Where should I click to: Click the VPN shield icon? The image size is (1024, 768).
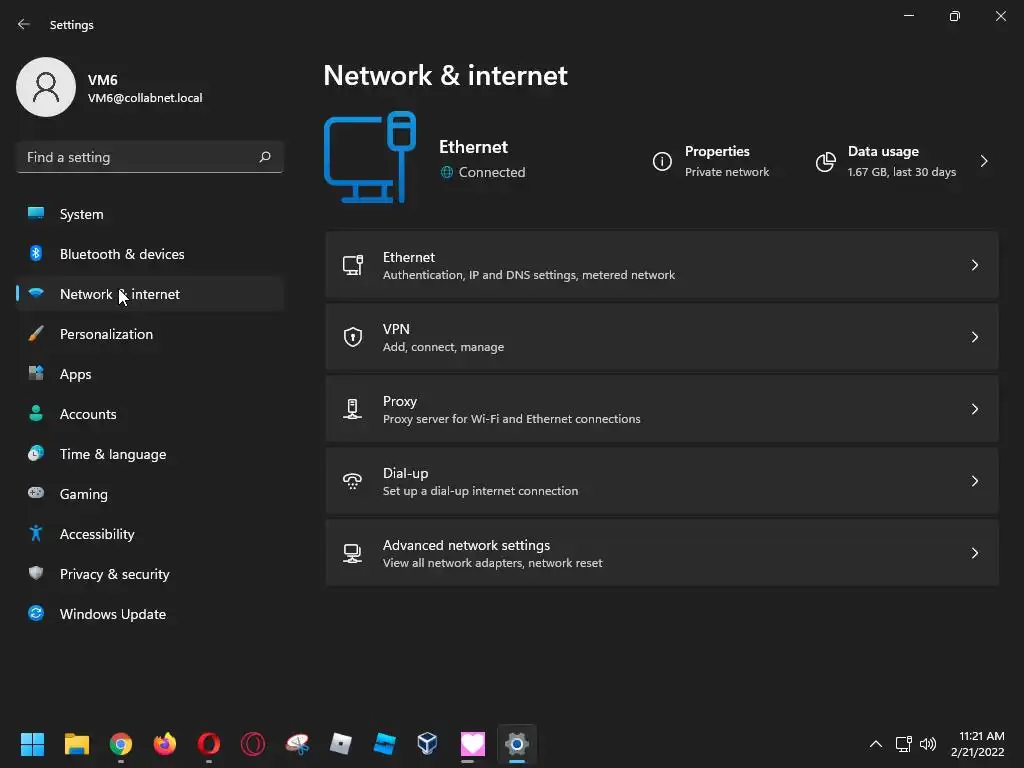coord(352,337)
